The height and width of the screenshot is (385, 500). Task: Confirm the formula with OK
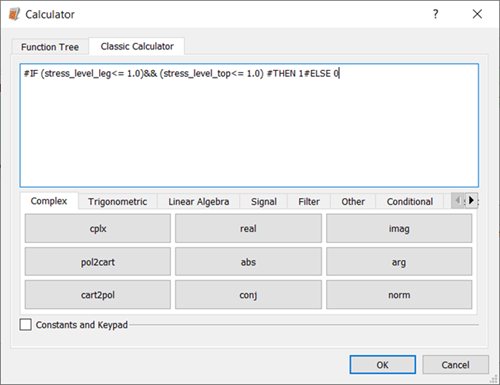point(383,365)
